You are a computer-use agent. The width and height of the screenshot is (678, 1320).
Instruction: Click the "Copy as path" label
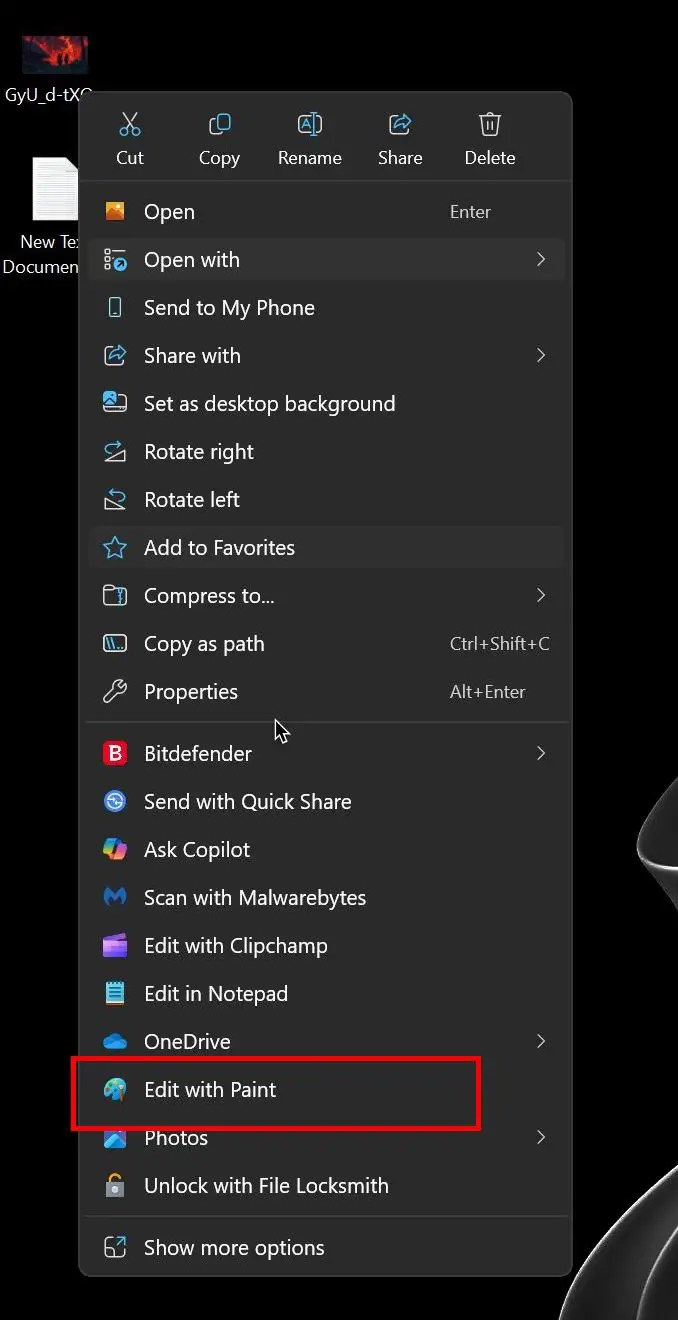pos(204,644)
